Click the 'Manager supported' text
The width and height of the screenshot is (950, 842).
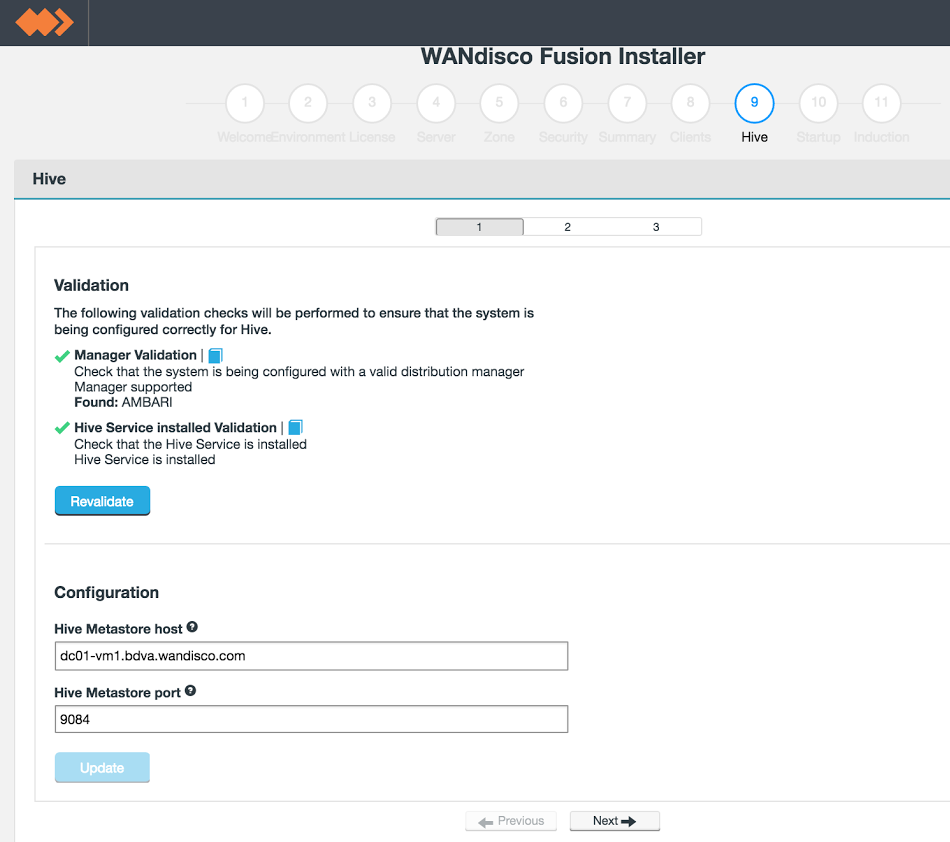click(x=133, y=387)
